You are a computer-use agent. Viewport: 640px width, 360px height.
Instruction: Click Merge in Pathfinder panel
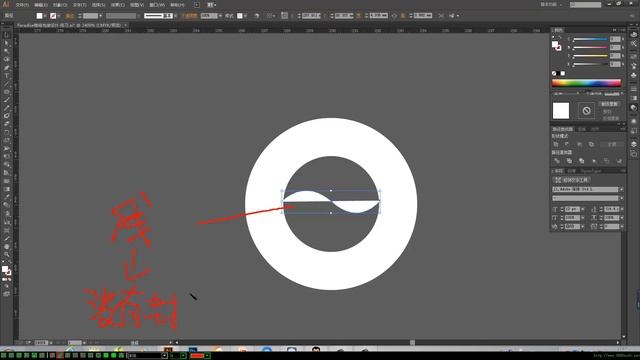[x=582, y=161]
